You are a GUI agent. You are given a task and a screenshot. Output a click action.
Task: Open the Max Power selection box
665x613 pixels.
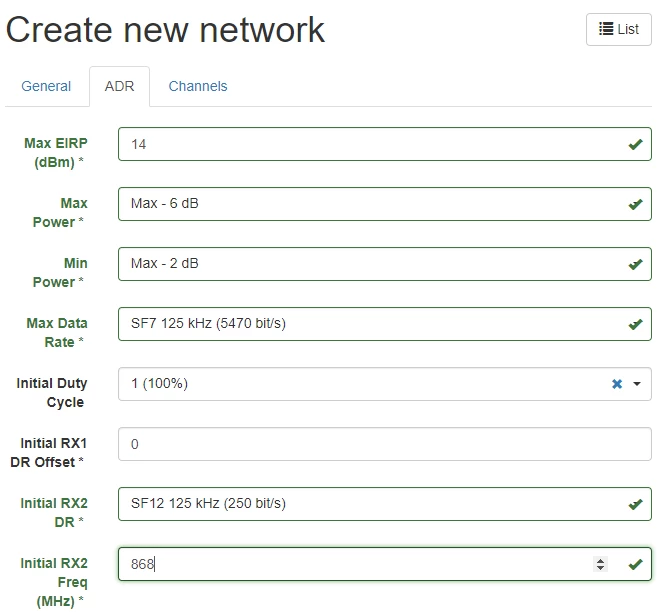(385, 204)
